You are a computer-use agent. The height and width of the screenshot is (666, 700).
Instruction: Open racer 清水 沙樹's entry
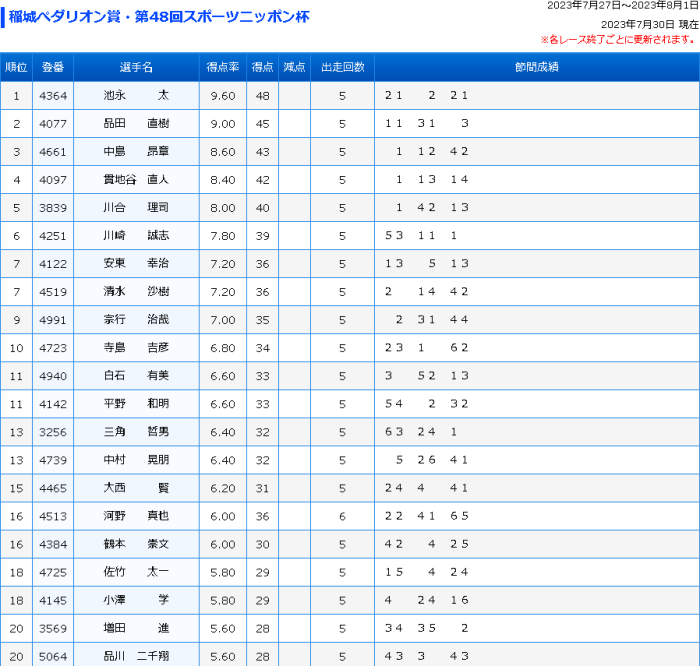[136, 292]
